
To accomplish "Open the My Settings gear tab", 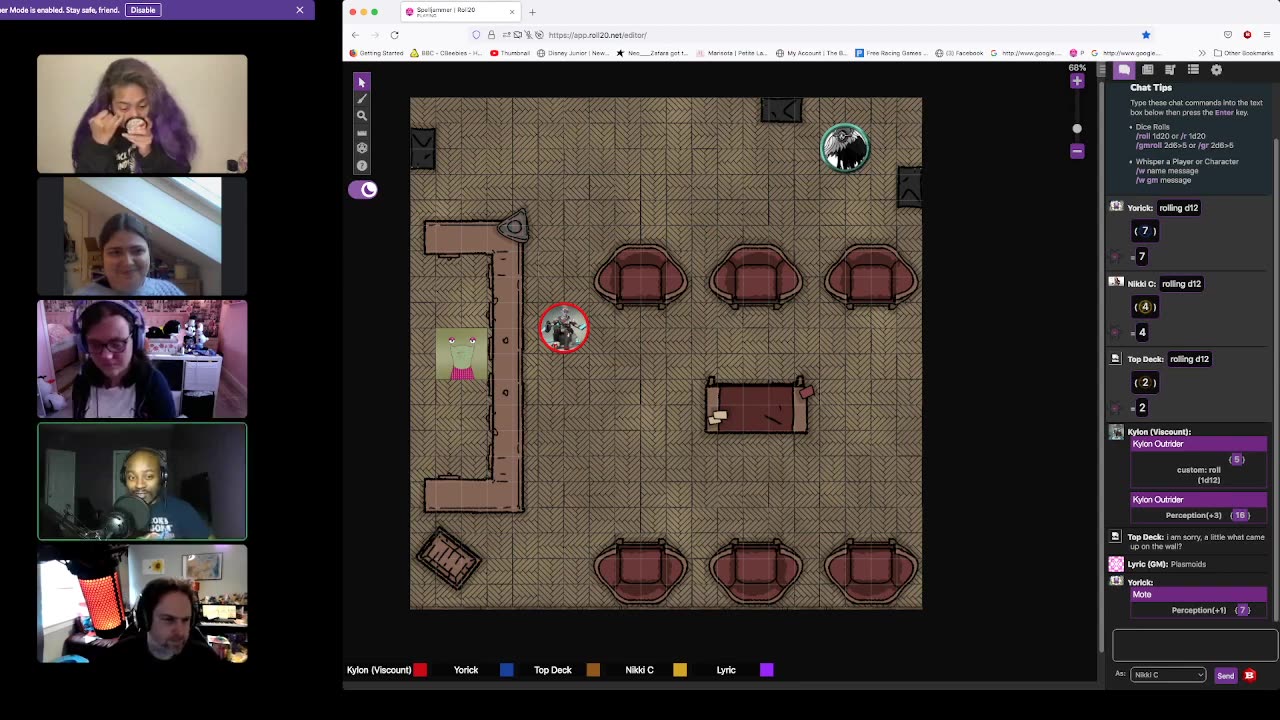I will coord(1216,70).
